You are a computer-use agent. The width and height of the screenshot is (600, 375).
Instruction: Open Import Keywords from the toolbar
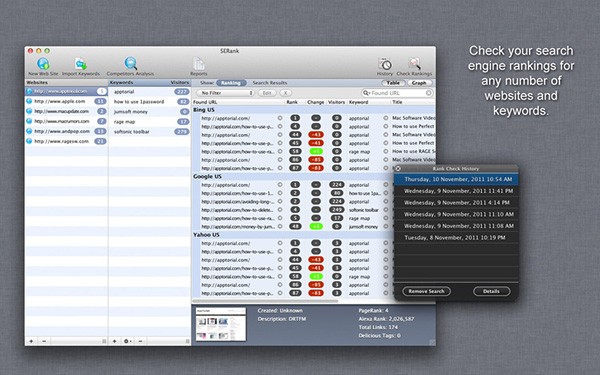coord(81,64)
